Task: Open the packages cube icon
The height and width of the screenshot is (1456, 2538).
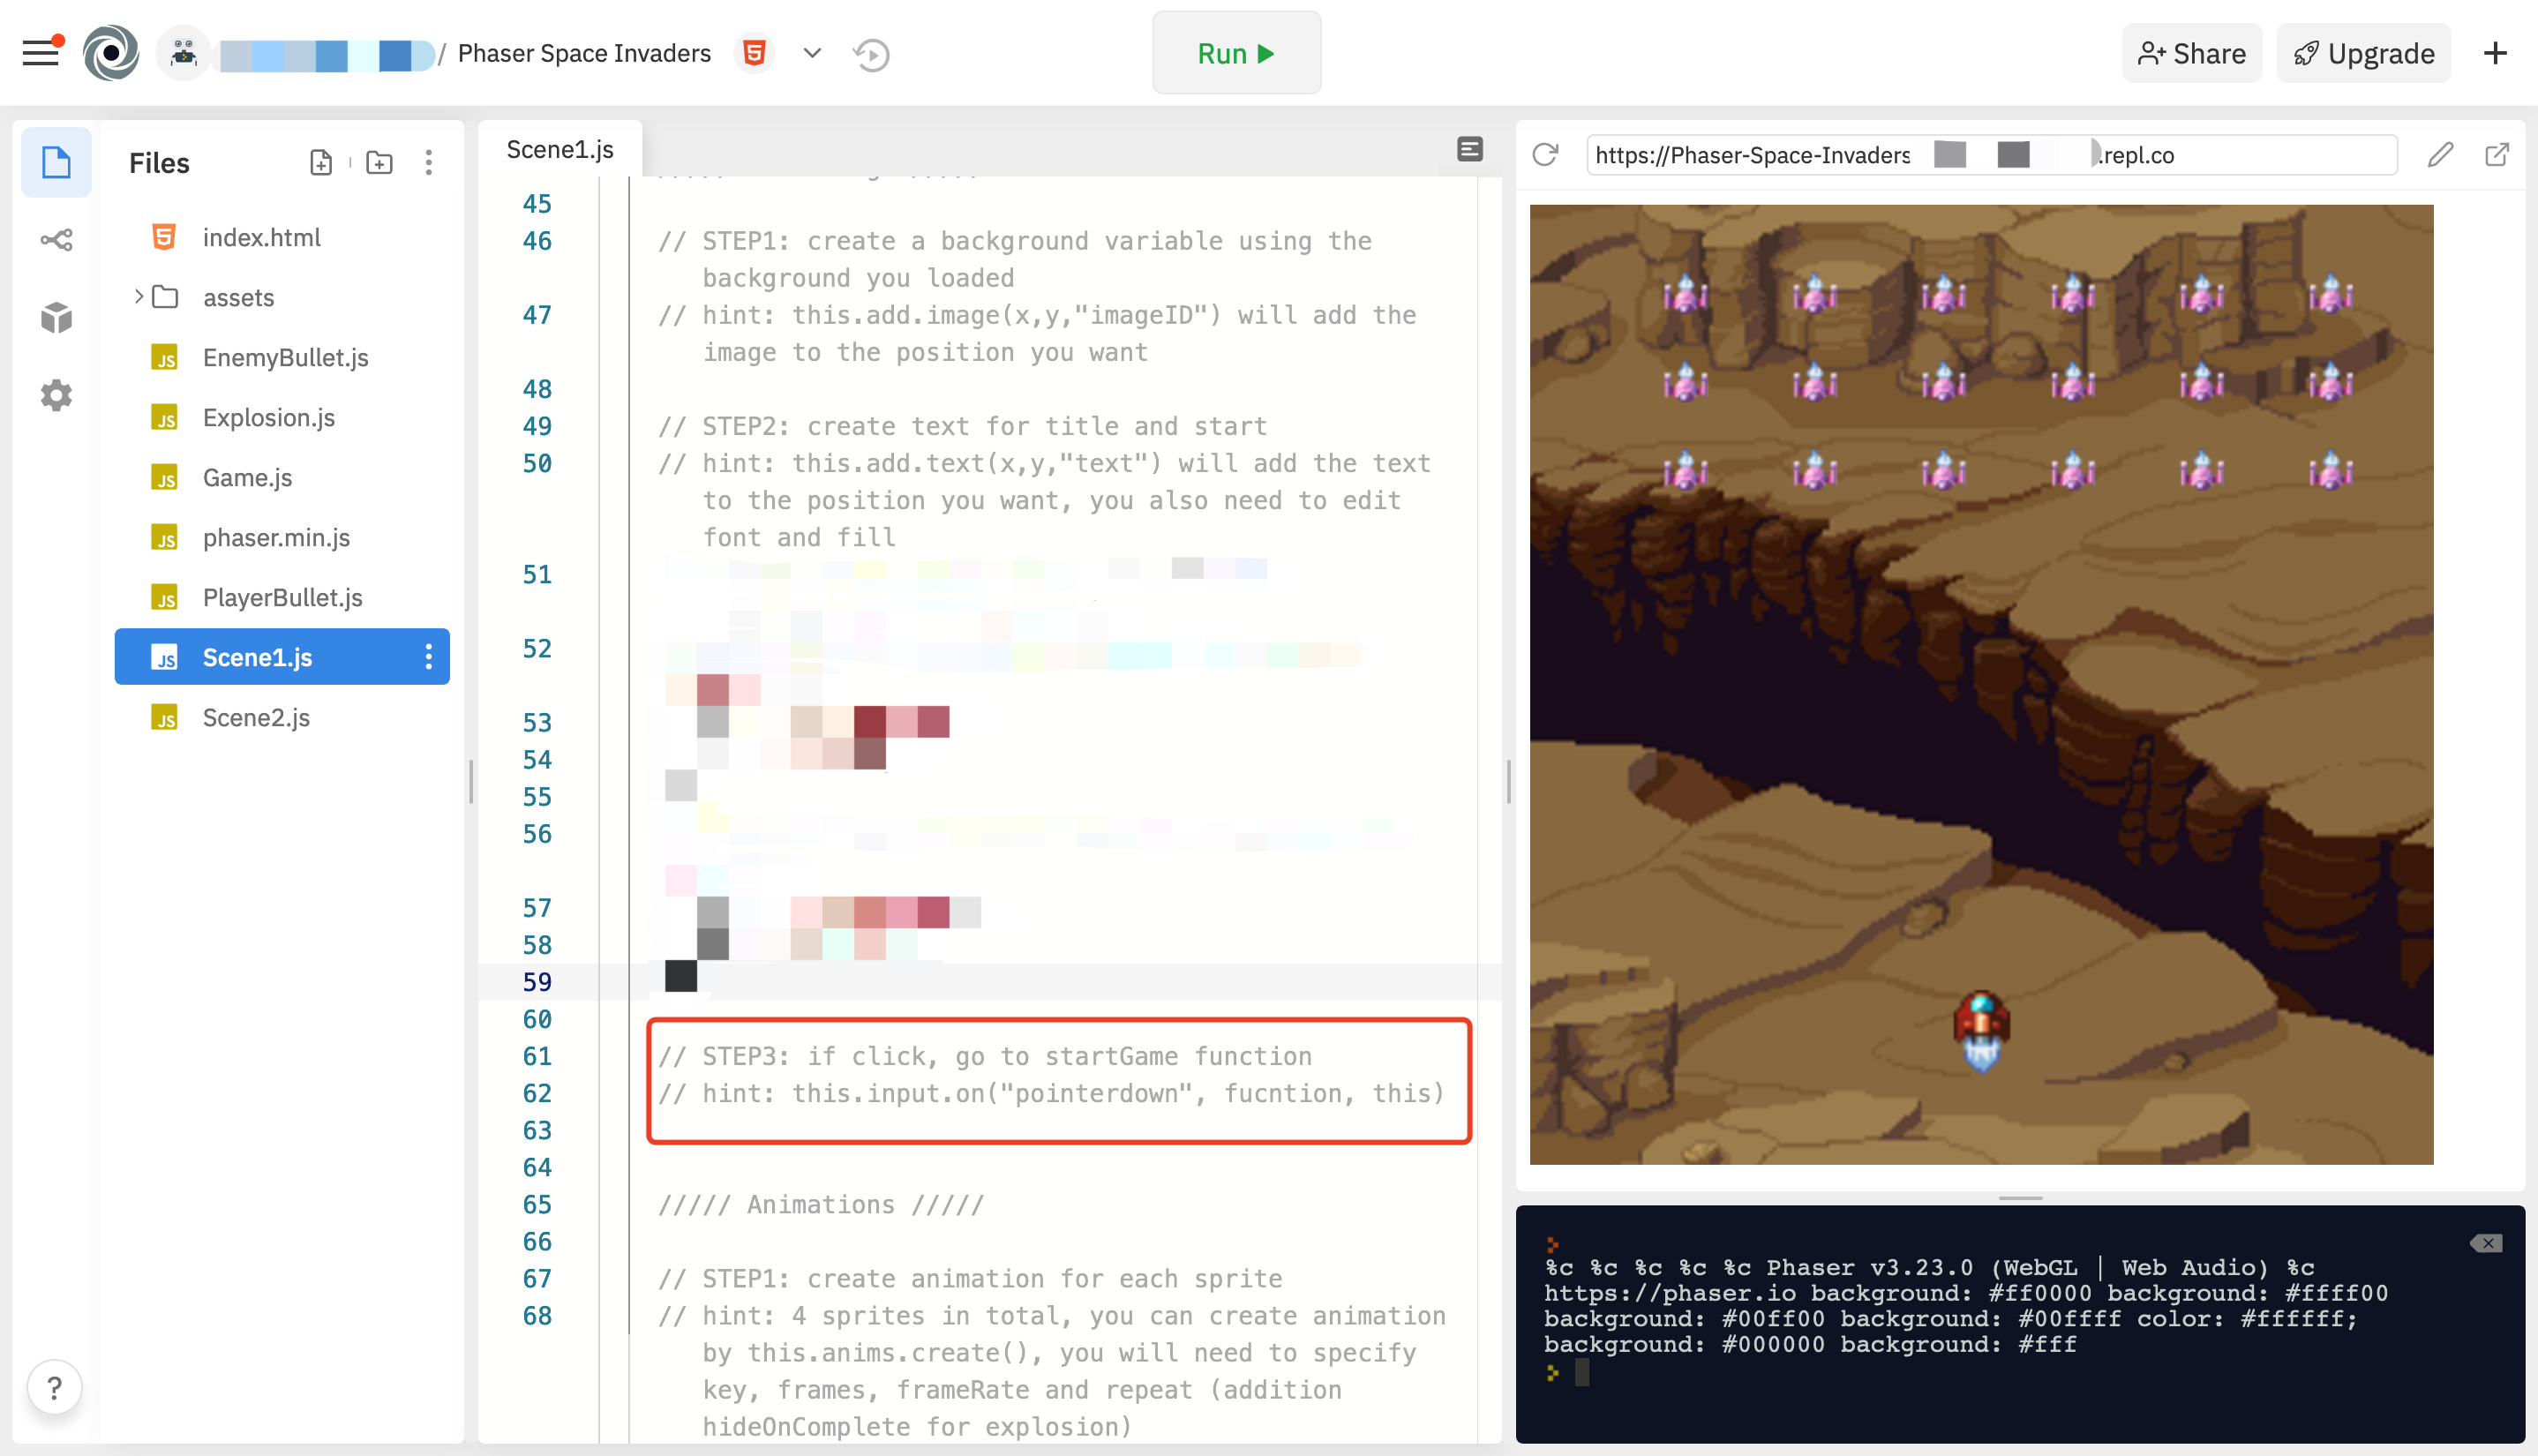Action: click(56, 318)
